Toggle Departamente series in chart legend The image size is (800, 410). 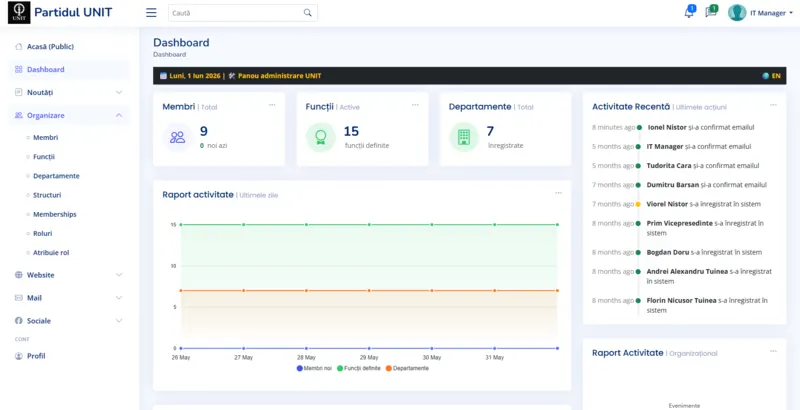click(407, 368)
